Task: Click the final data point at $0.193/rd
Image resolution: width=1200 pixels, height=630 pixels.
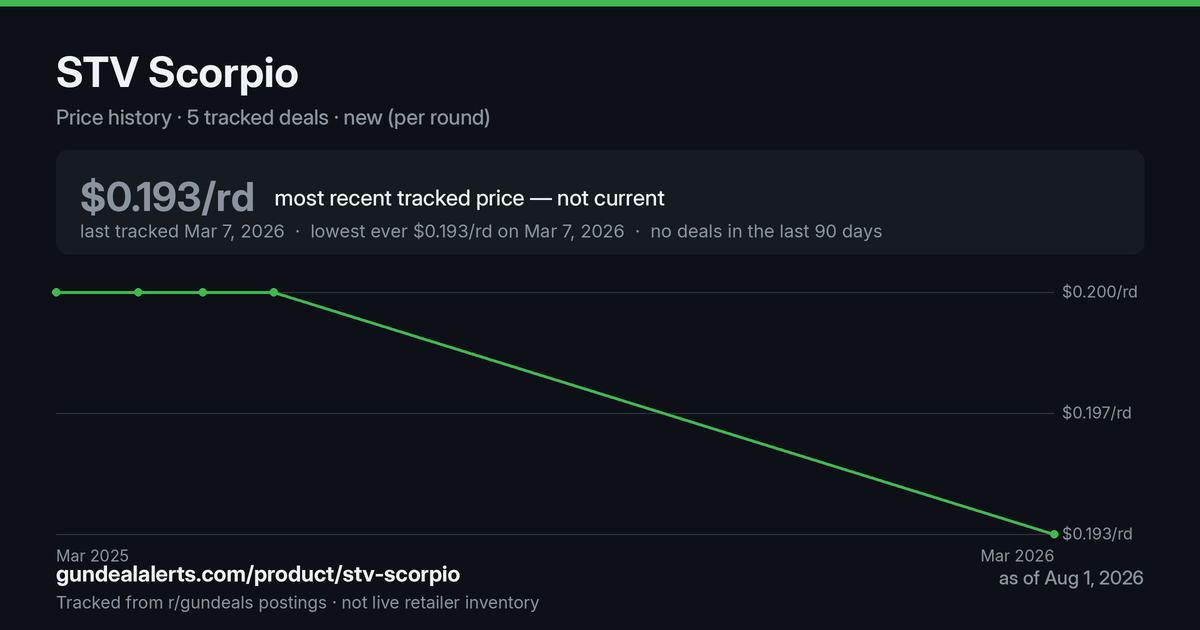Action: tap(1054, 534)
